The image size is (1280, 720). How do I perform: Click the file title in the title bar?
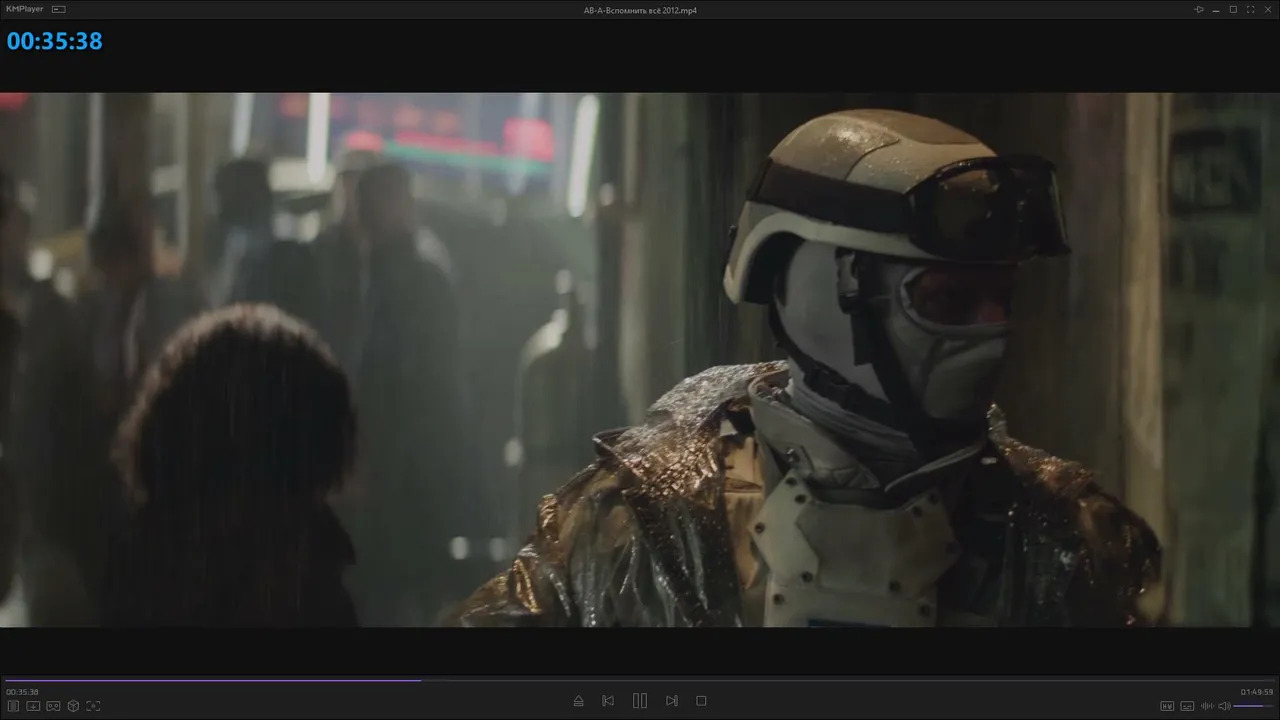(x=640, y=9)
